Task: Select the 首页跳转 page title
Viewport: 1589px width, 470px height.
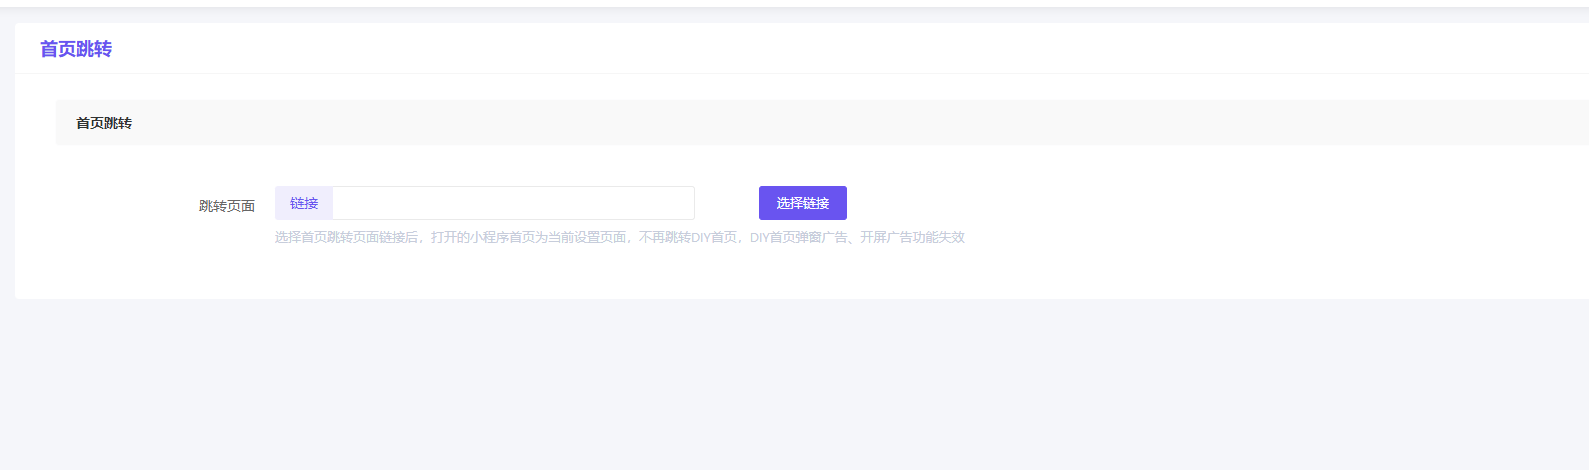Action: (x=76, y=49)
